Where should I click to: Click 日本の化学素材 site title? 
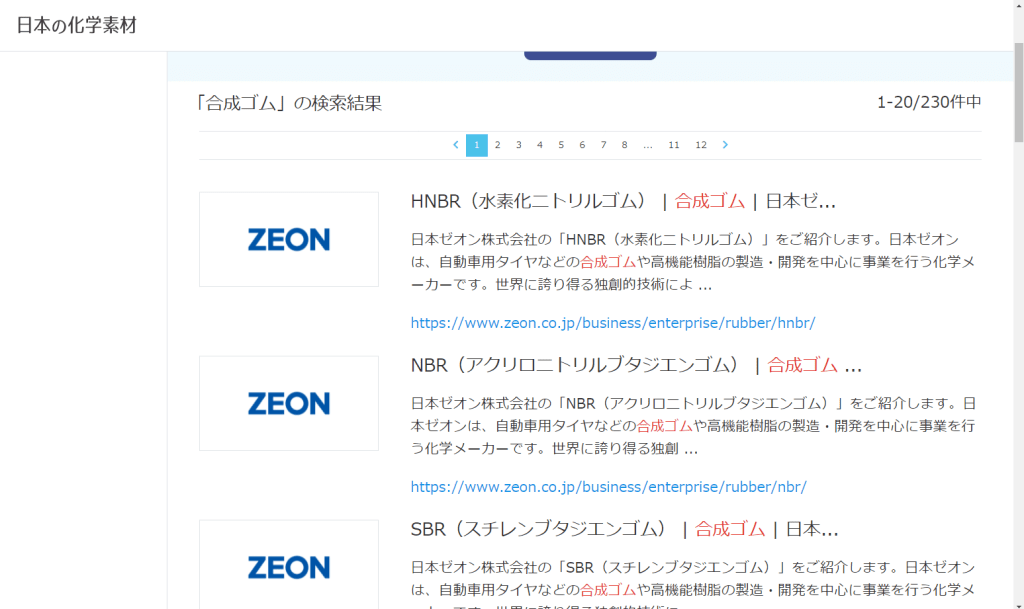pyautogui.click(x=77, y=25)
